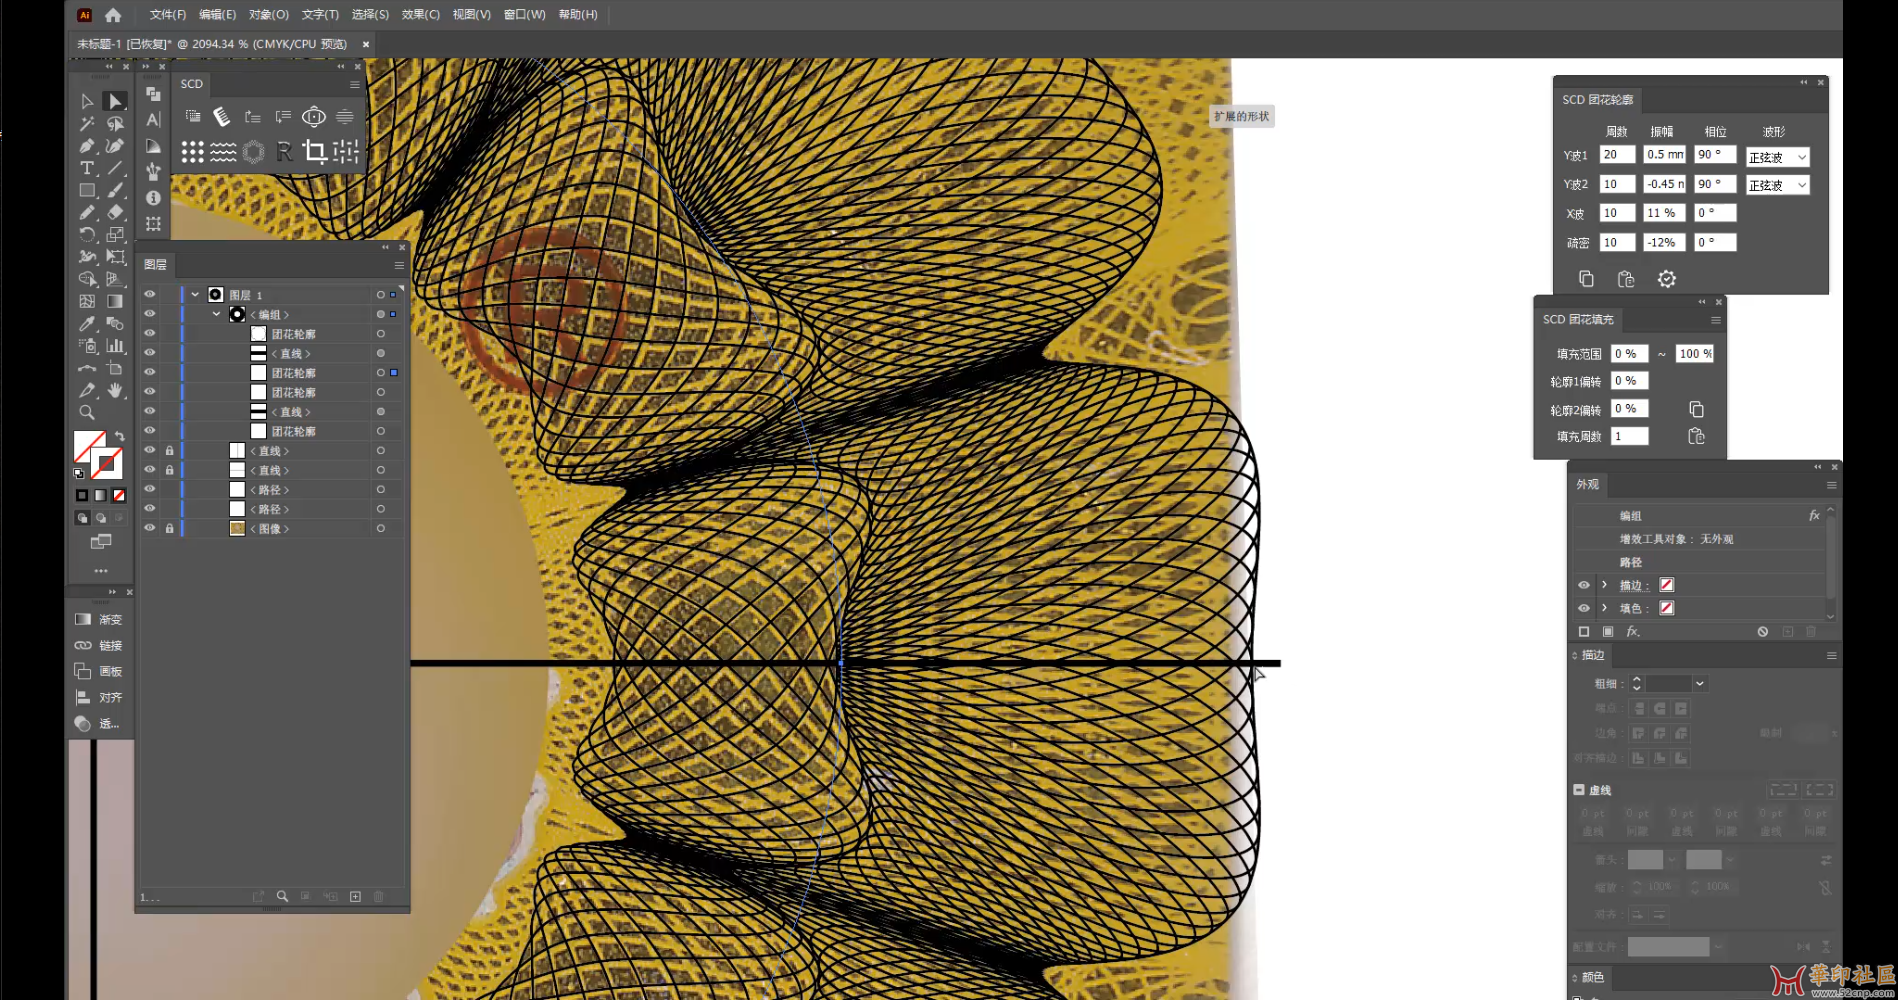
Task: Open the 链接 panel button
Action: click(98, 646)
